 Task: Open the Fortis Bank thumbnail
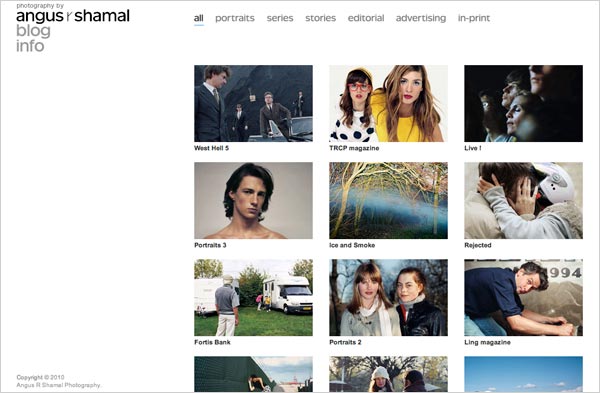point(253,298)
